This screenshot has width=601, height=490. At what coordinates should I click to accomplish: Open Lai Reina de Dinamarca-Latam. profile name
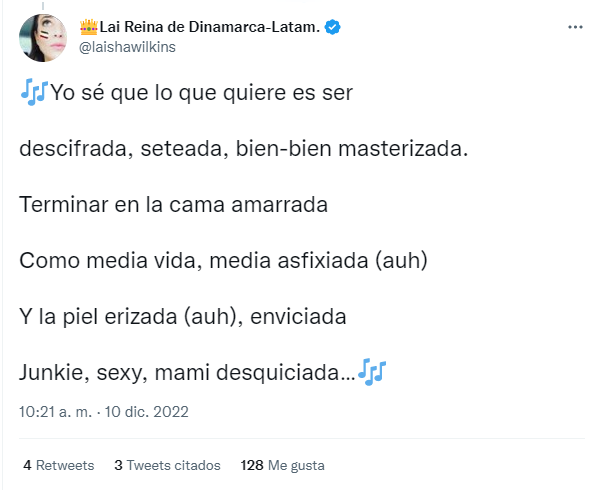pyautogui.click(x=208, y=27)
